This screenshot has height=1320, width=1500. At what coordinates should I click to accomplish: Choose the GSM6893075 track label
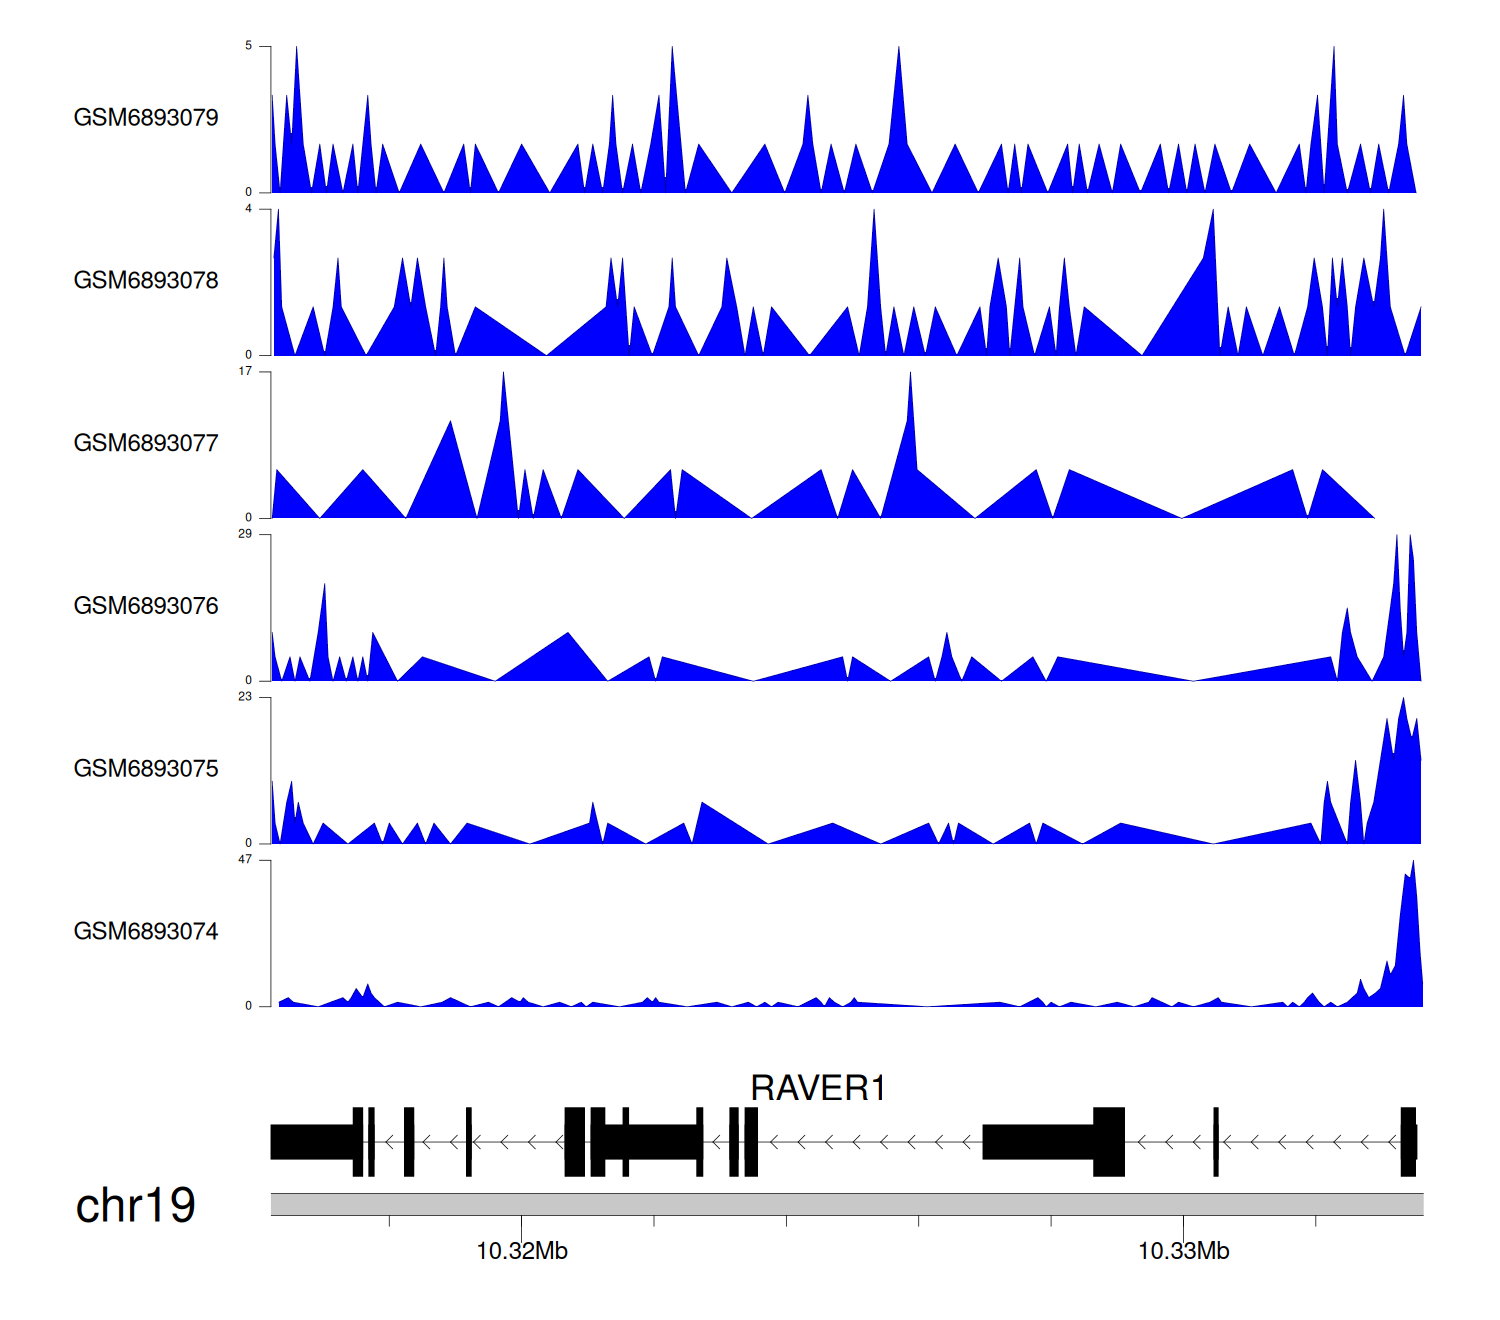tap(146, 768)
